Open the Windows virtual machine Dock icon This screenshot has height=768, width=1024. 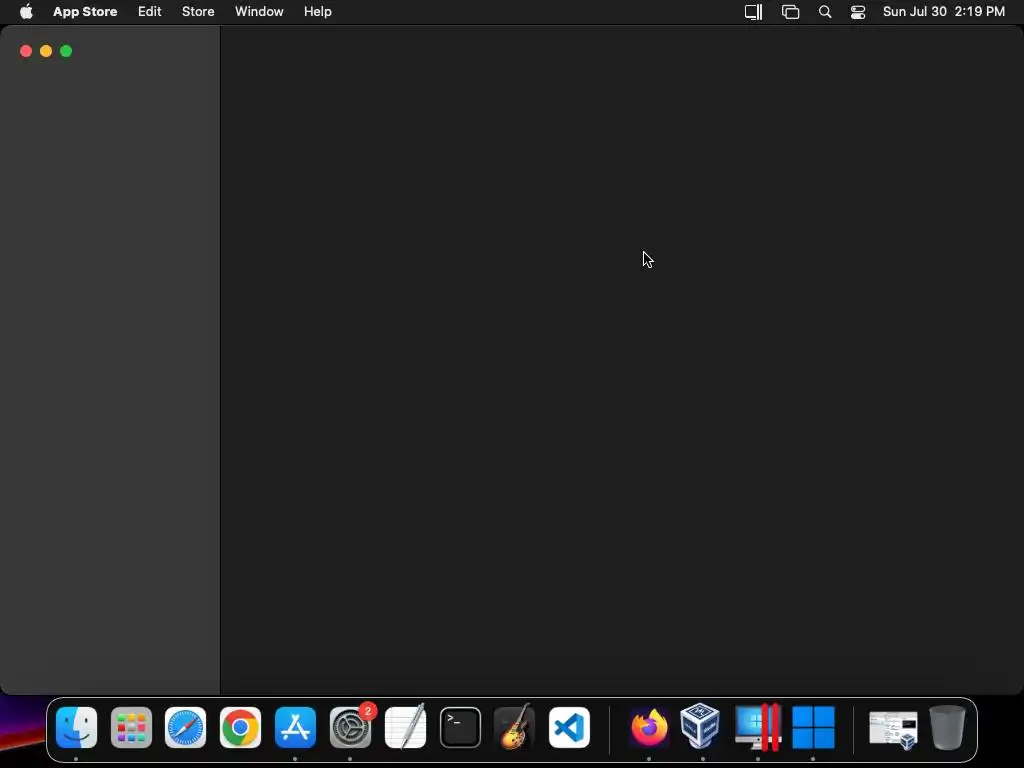tap(813, 728)
